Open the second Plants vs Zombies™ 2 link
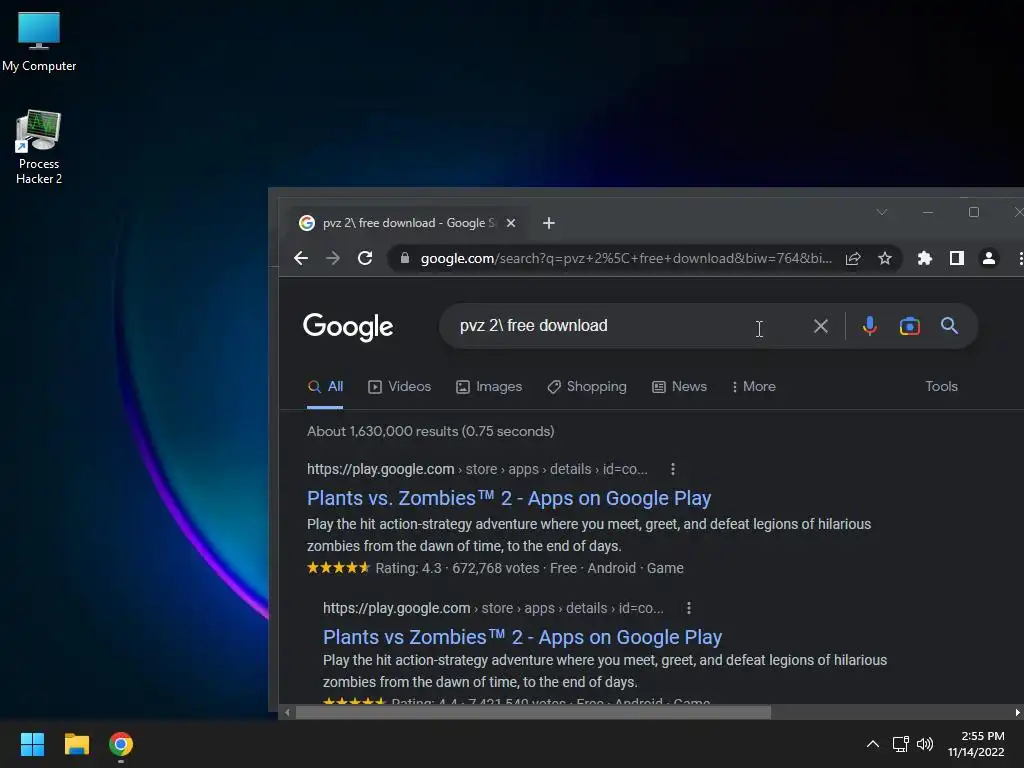The image size is (1024, 768). pyautogui.click(x=522, y=637)
